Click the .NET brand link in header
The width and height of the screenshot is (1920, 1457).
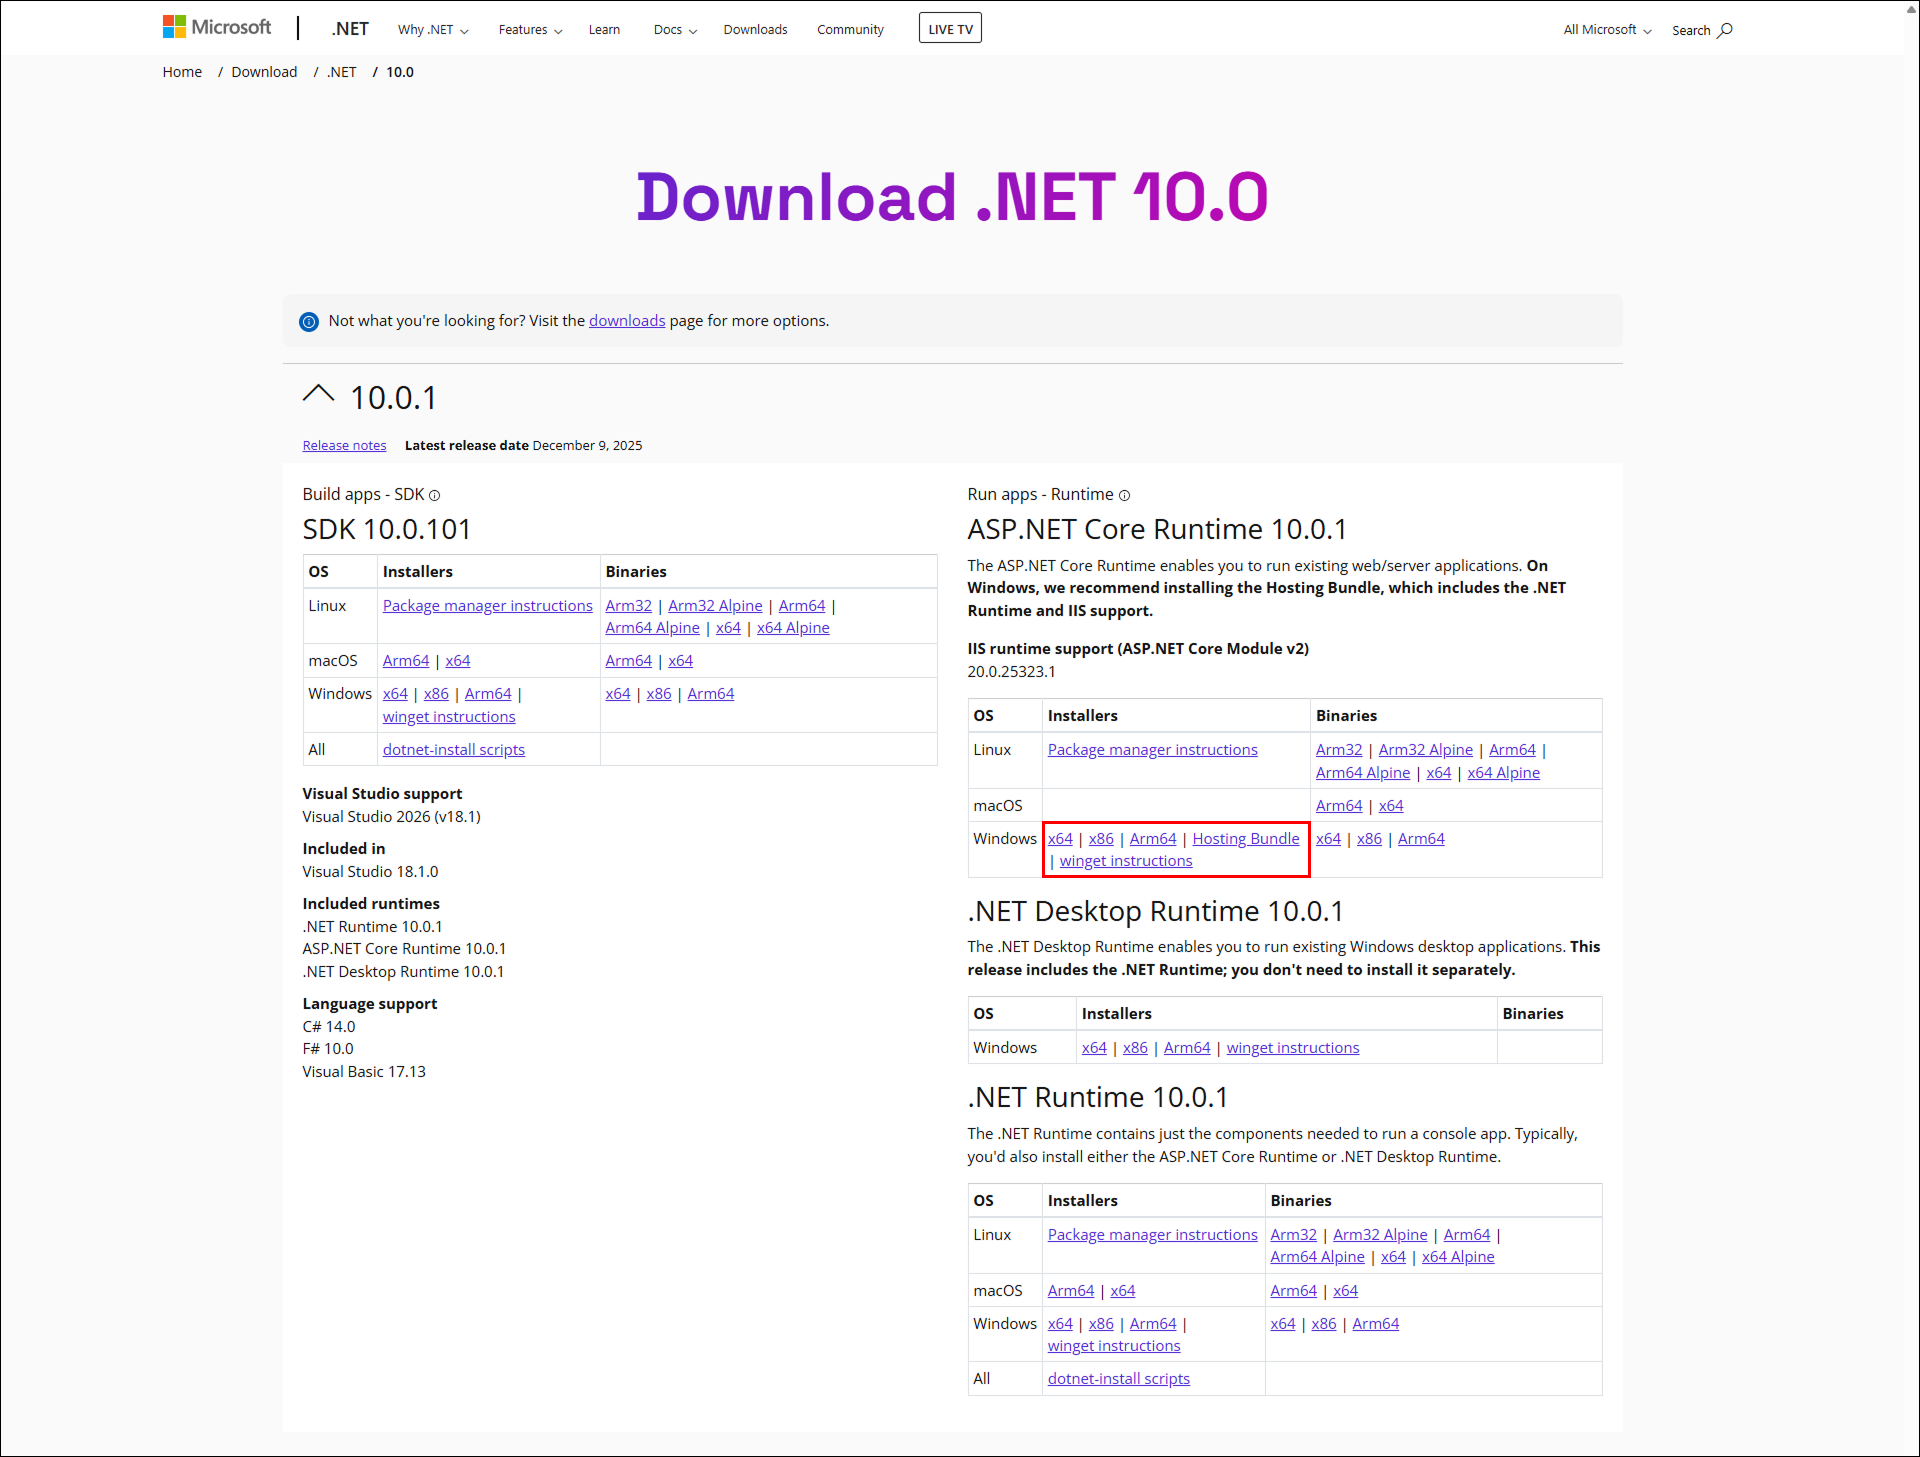coord(350,28)
